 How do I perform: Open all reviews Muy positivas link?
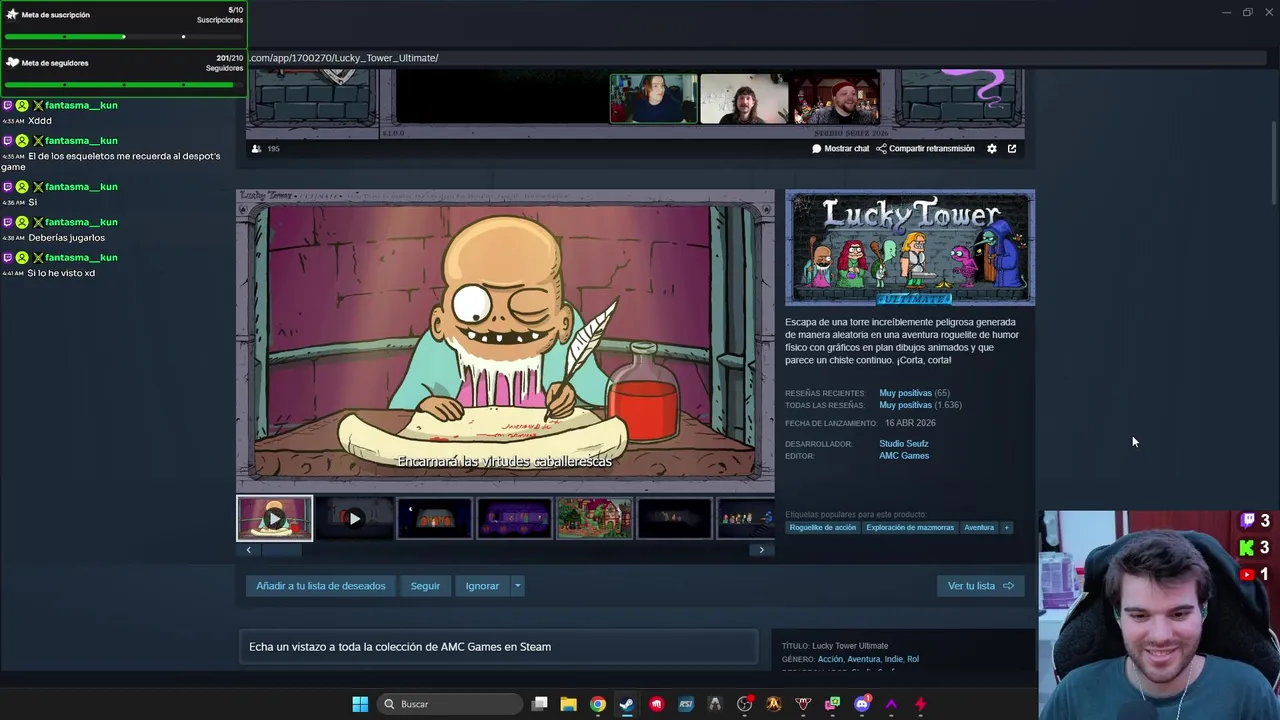(905, 405)
